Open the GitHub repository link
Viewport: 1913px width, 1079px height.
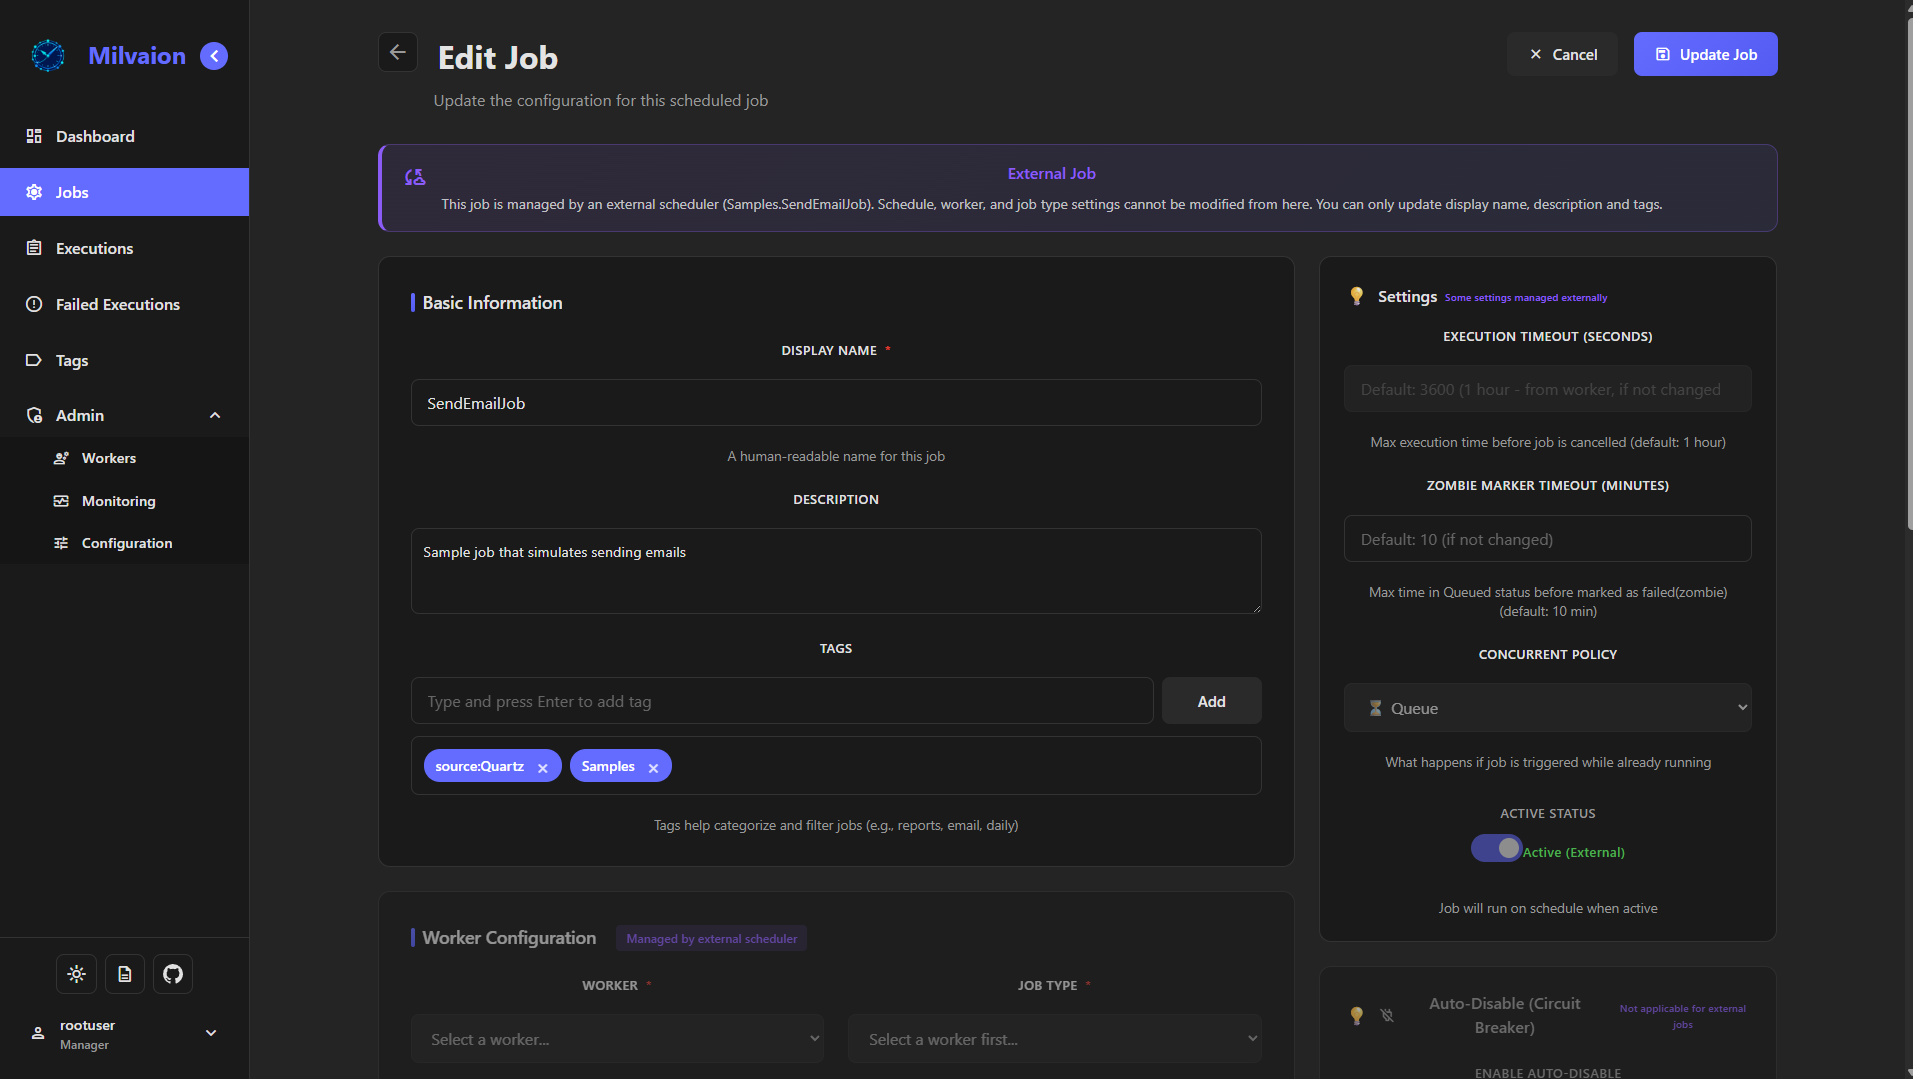pyautogui.click(x=172, y=973)
